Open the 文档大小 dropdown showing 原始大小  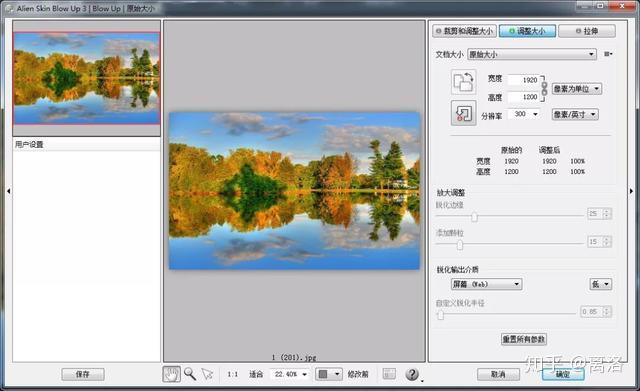point(532,54)
